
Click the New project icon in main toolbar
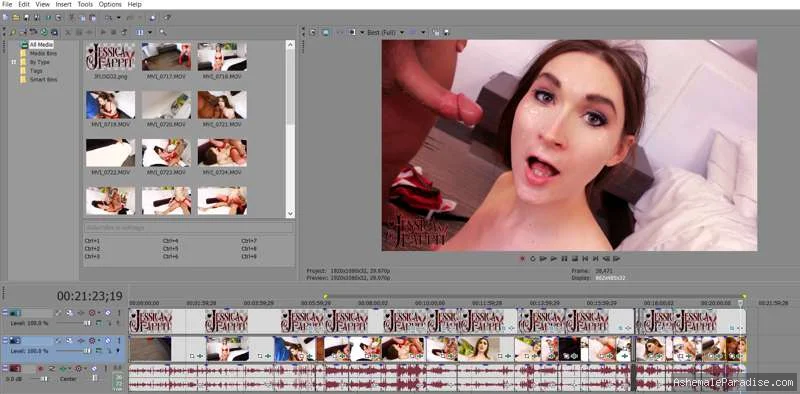[x=5, y=18]
